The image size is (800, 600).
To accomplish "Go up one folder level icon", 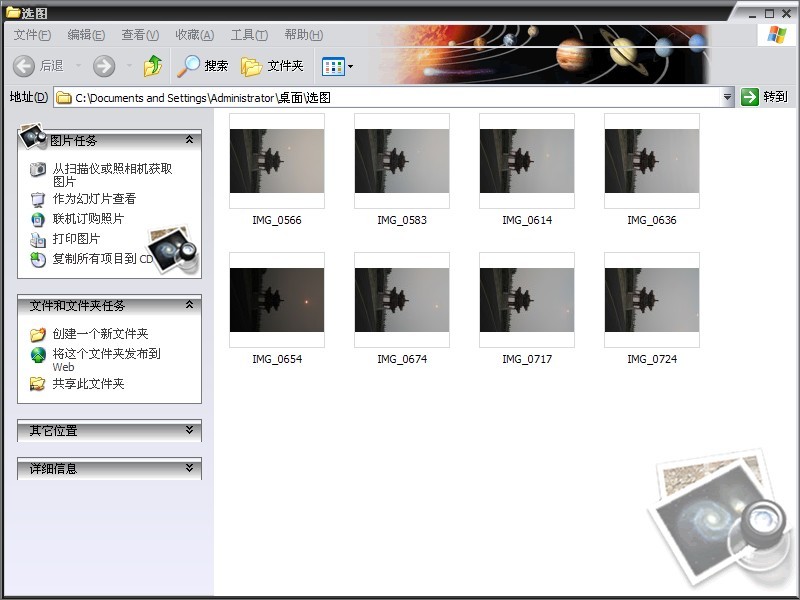I will click(153, 66).
